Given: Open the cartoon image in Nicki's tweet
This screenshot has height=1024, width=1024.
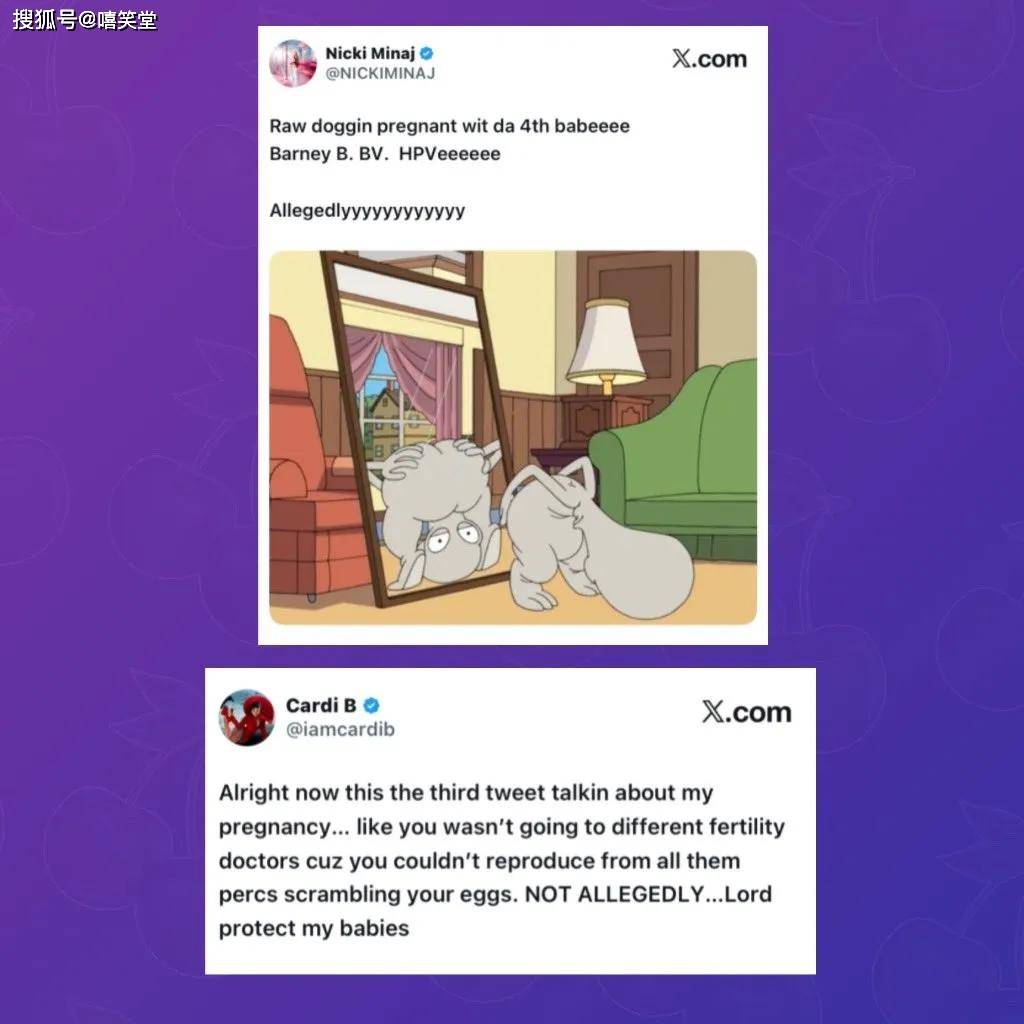Looking at the screenshot, I should [513, 438].
